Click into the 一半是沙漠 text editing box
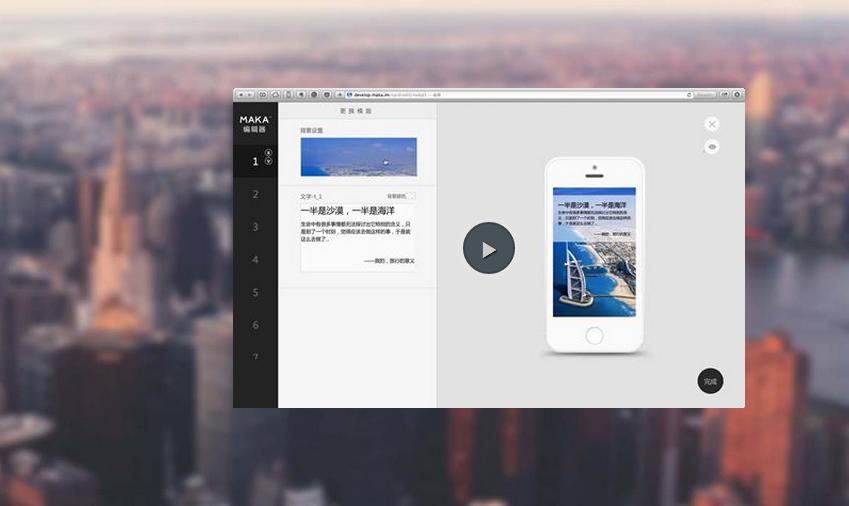The image size is (849, 506). pyautogui.click(x=358, y=236)
